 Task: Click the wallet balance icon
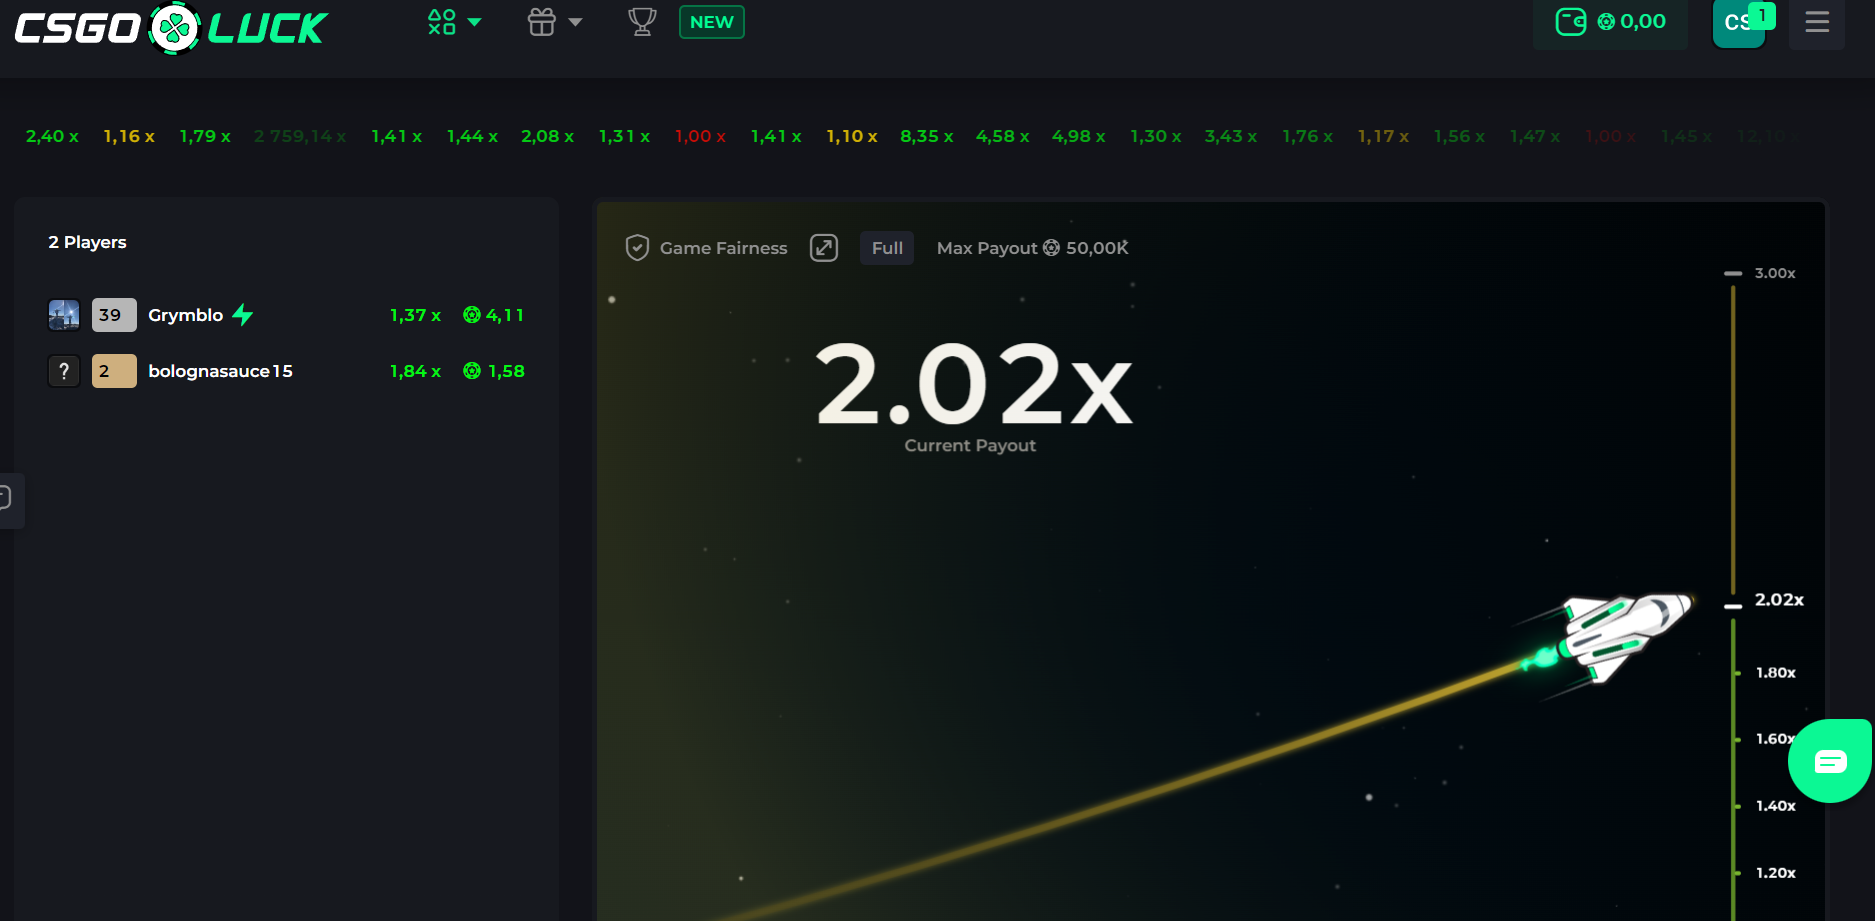tap(1570, 22)
